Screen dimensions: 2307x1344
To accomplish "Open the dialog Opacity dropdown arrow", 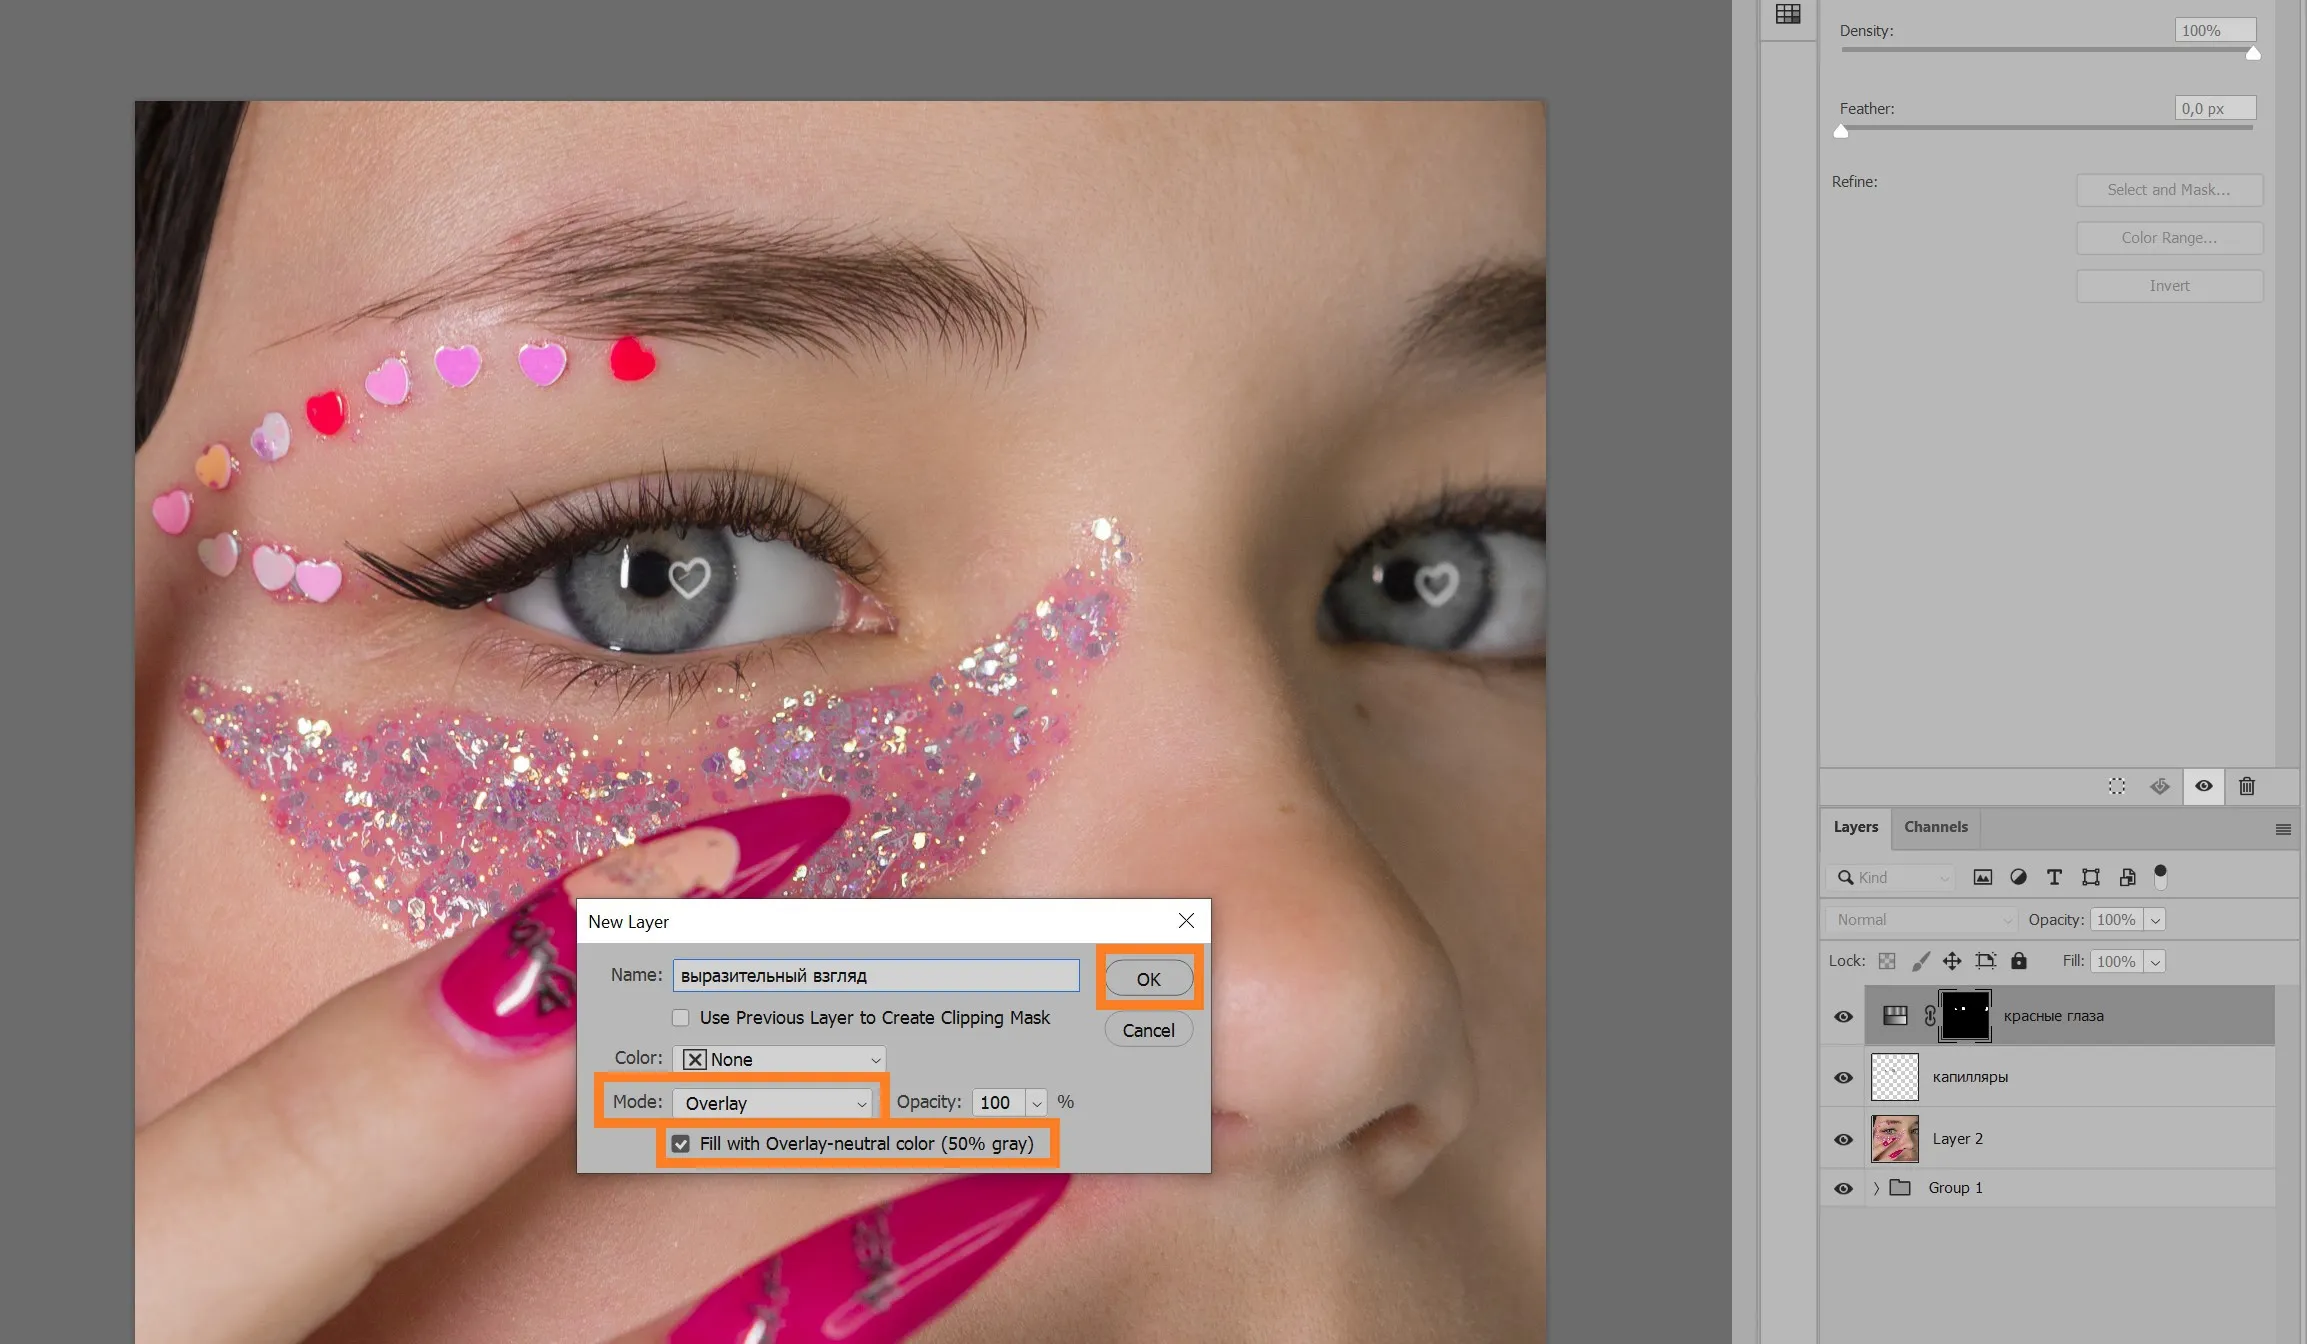I will pyautogui.click(x=1037, y=1103).
